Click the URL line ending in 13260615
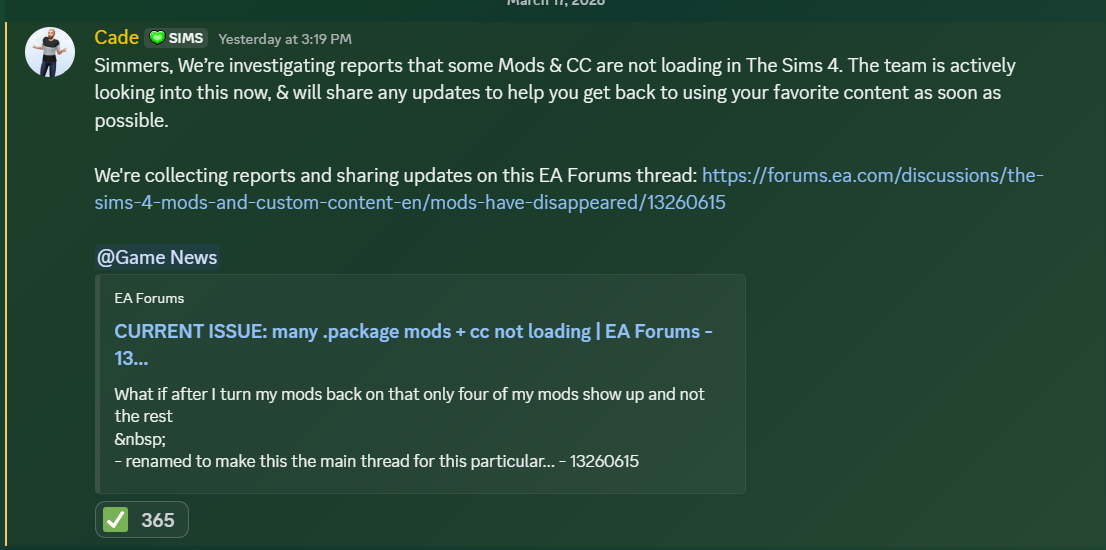Viewport: 1106px width, 550px height. (x=409, y=202)
